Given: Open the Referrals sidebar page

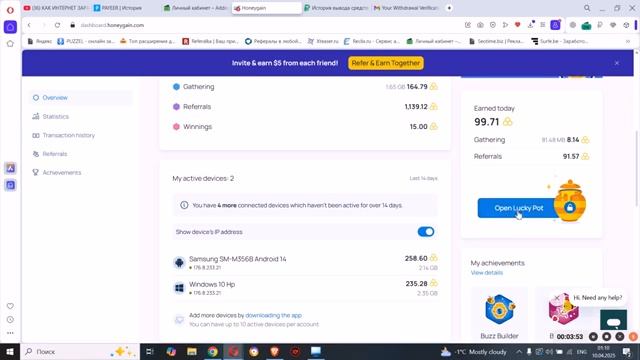Looking at the screenshot, I should coord(55,154).
